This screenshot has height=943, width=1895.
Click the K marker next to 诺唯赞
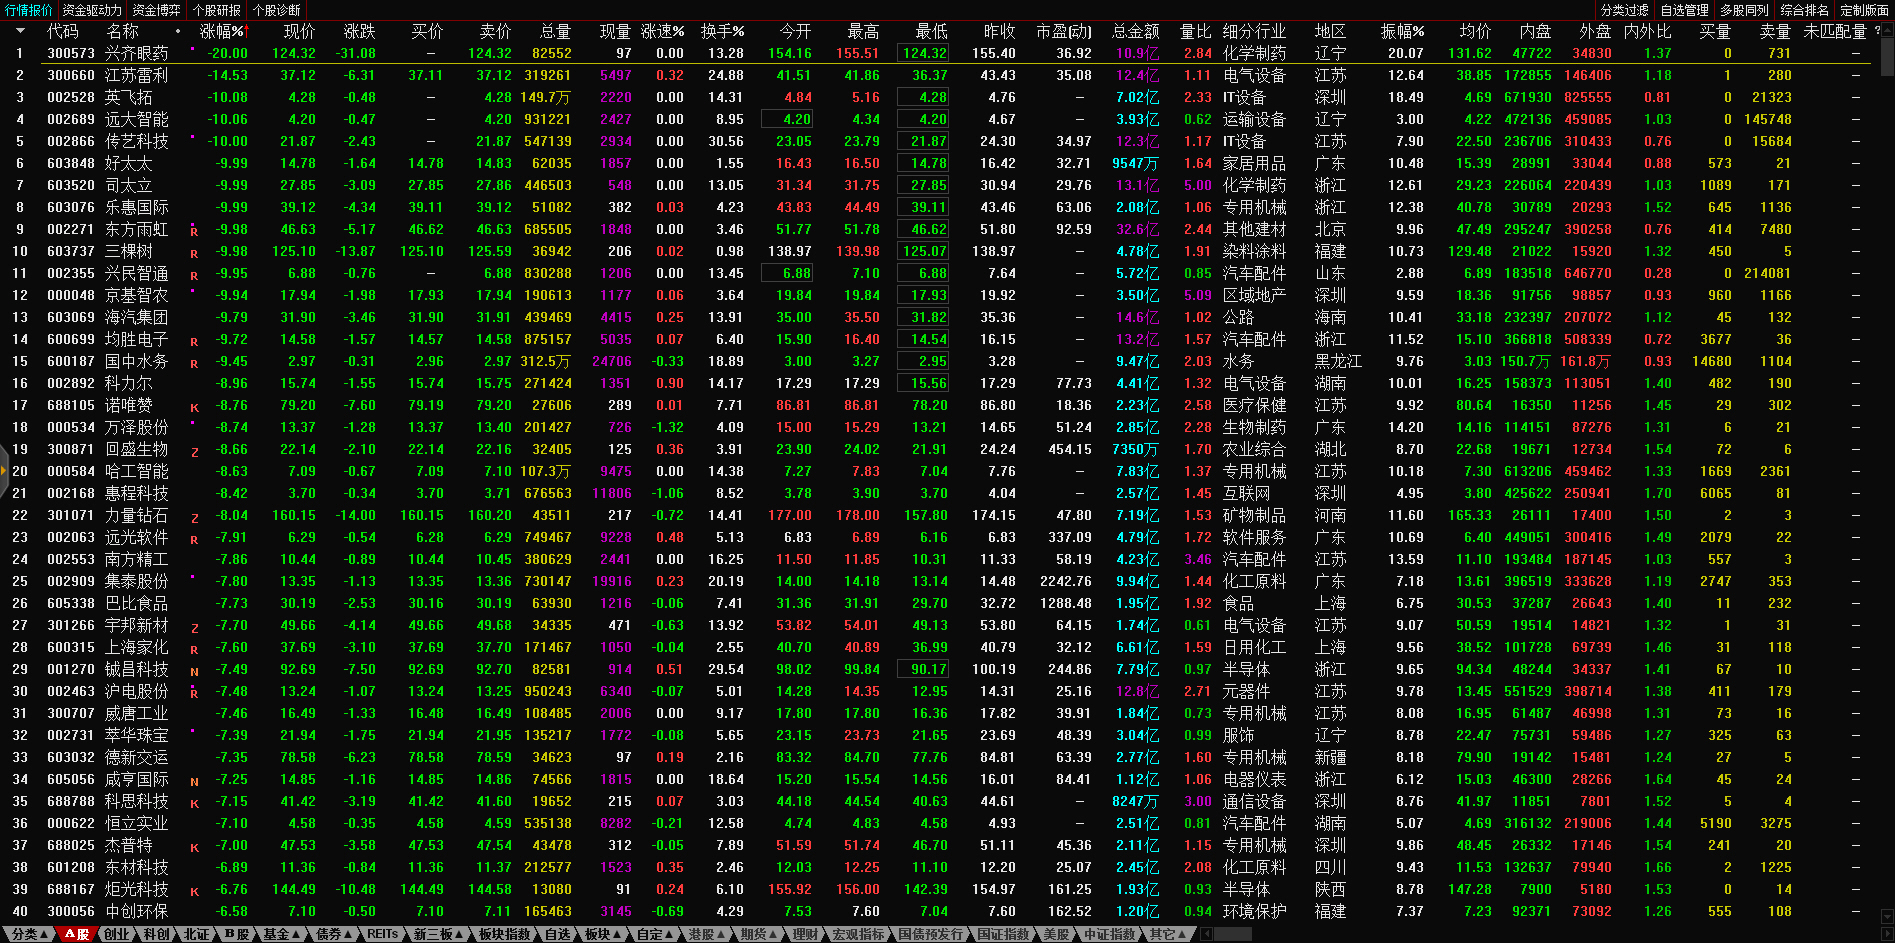pyautogui.click(x=194, y=407)
